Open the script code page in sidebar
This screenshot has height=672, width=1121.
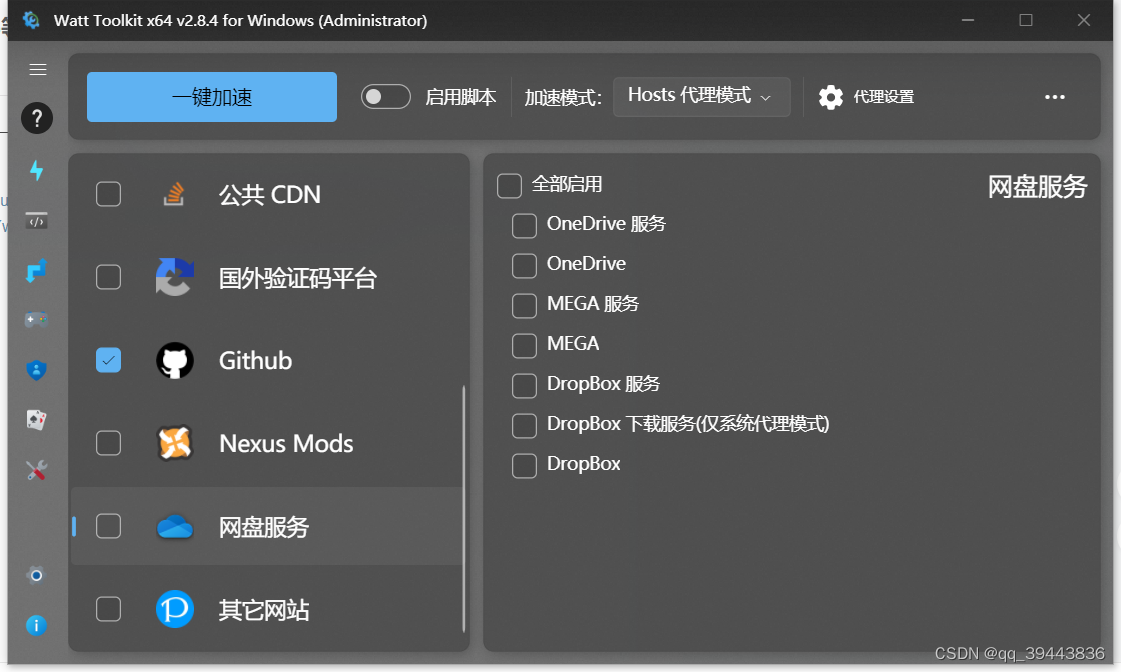coord(36,220)
